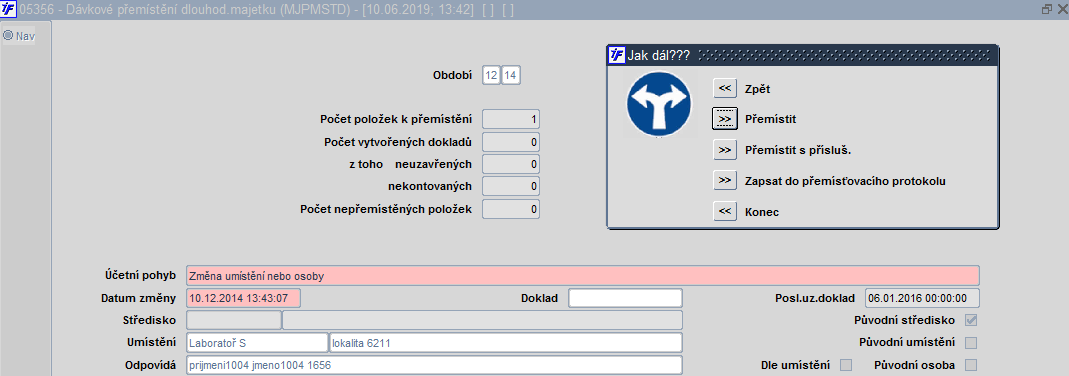Click the Období year field showing 14
This screenshot has height=376, width=1069.
[511, 75]
